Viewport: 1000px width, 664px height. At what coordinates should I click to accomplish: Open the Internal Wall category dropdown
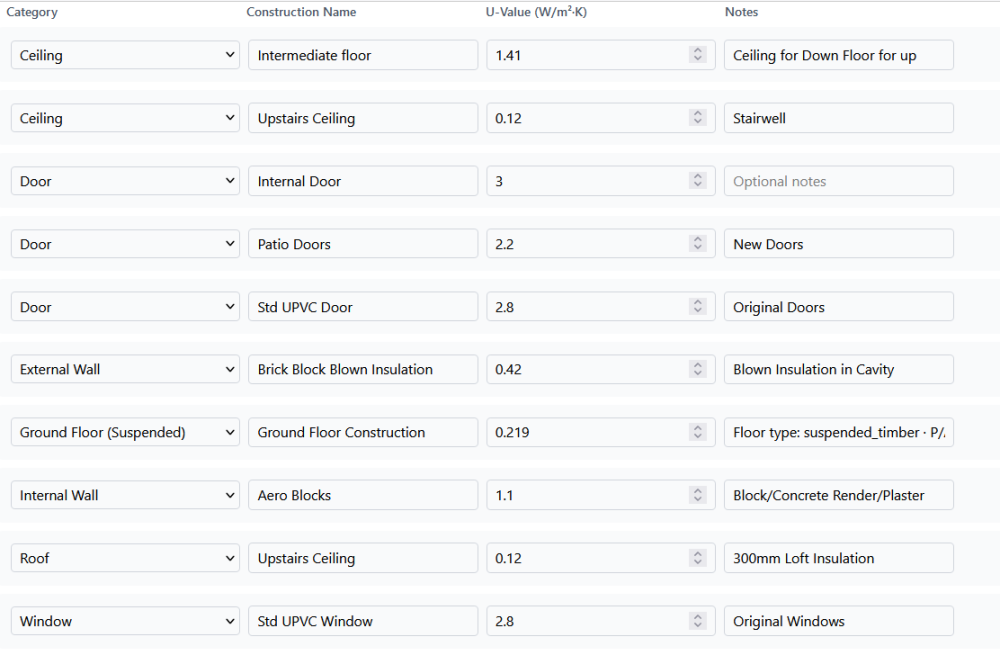pos(125,496)
